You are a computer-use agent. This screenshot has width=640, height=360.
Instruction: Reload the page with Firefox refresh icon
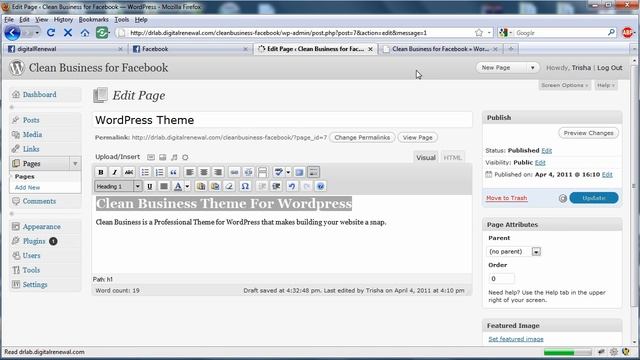pos(51,33)
